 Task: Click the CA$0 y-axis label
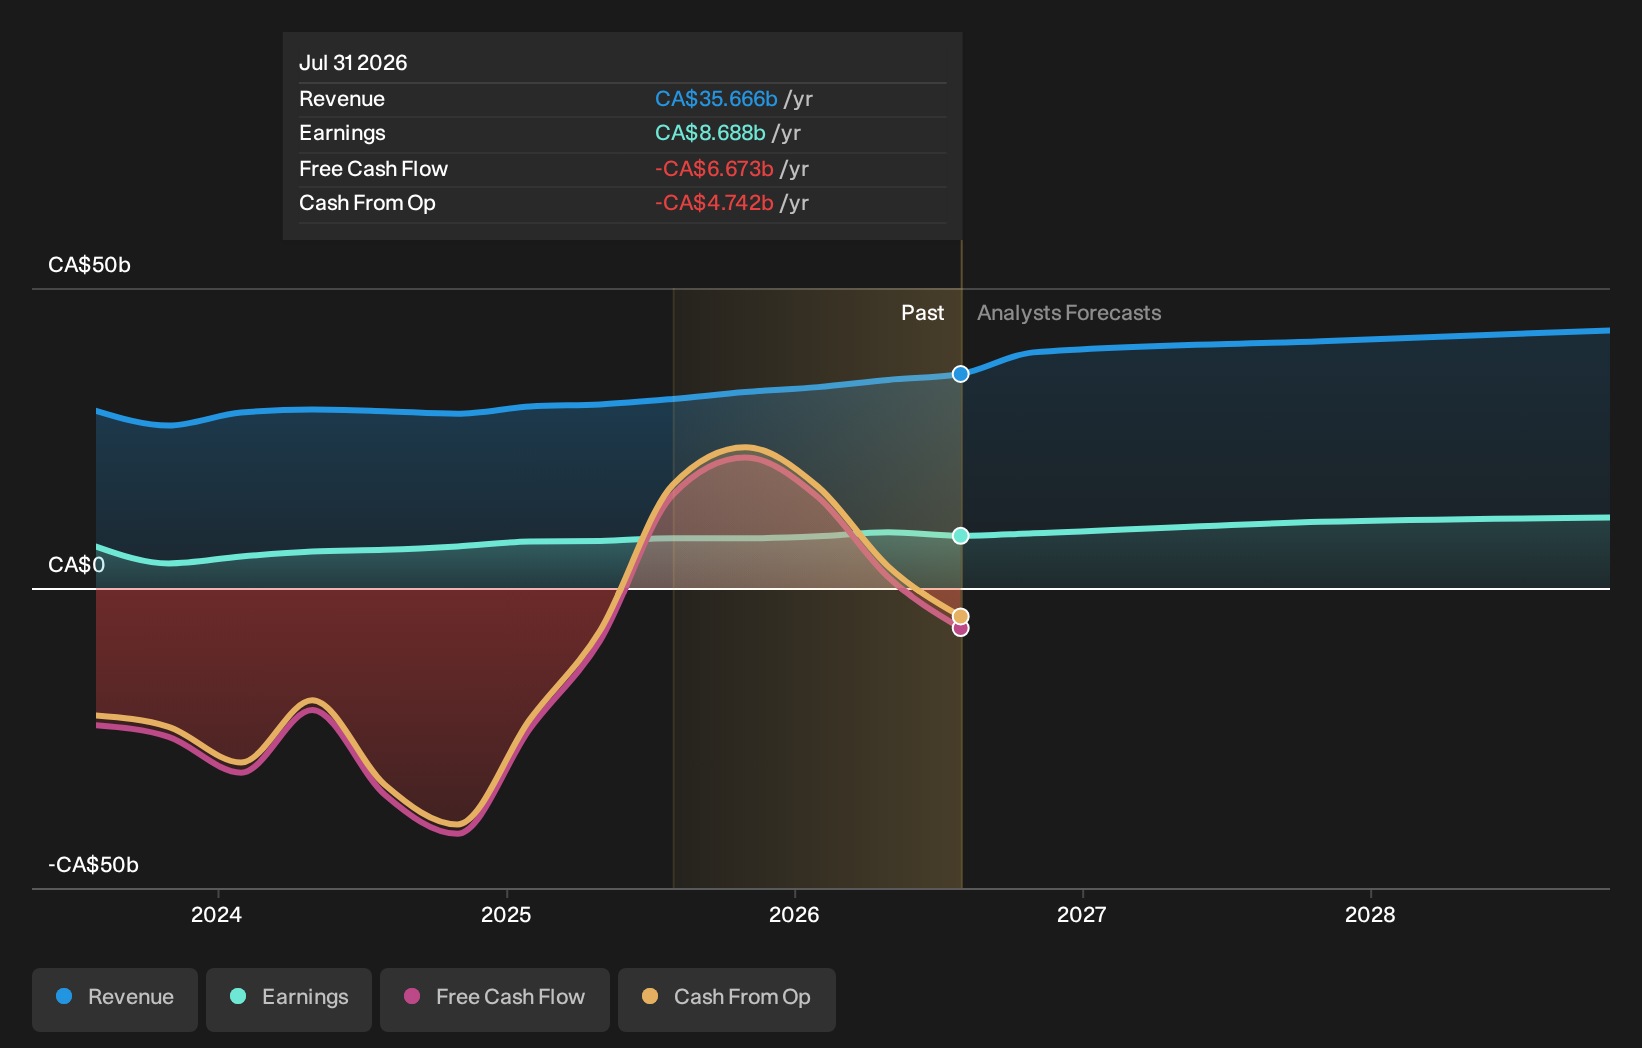(x=76, y=565)
